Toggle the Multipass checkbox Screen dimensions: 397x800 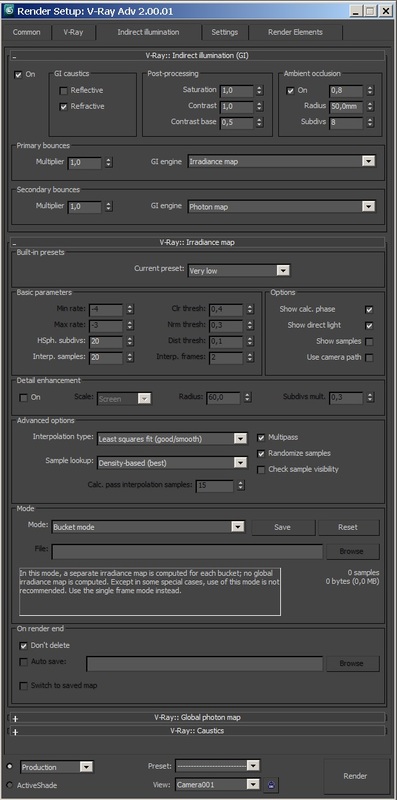pos(261,438)
